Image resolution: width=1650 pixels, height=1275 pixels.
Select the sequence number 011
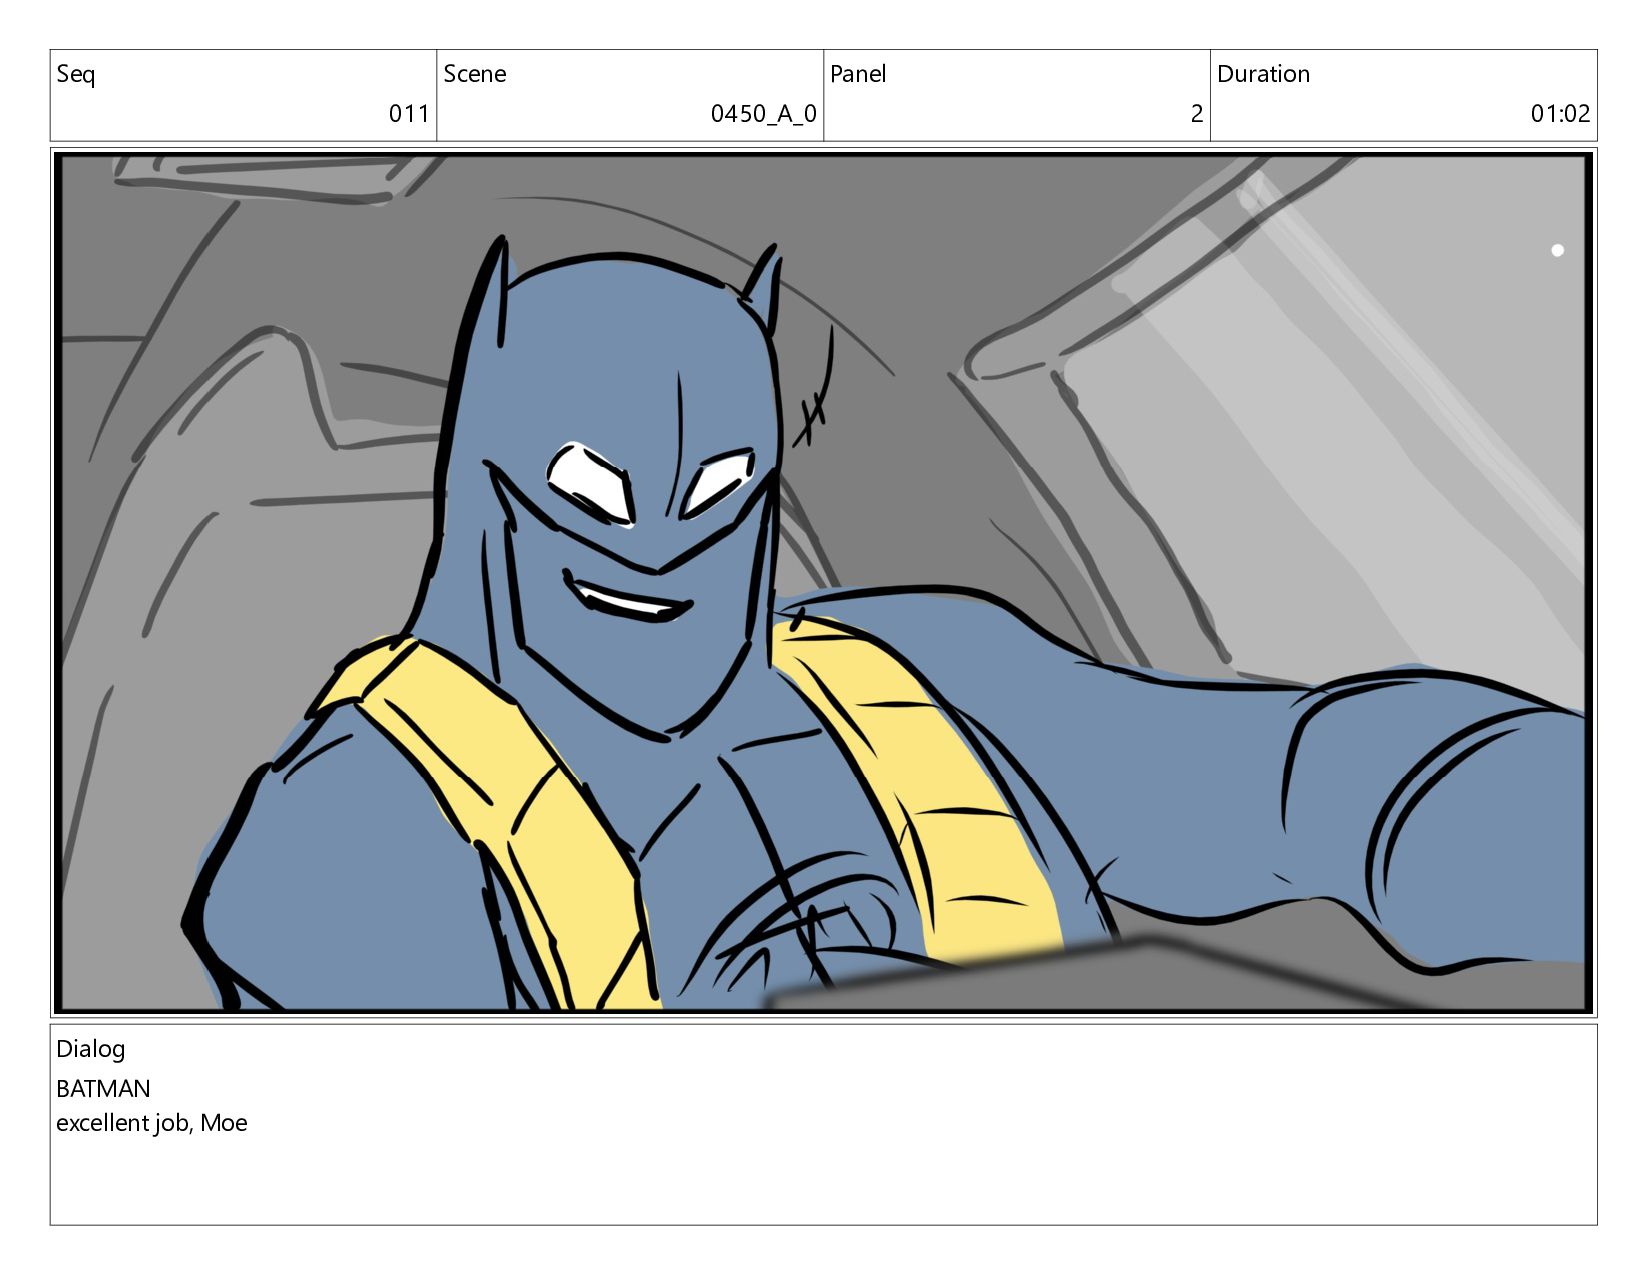[409, 114]
